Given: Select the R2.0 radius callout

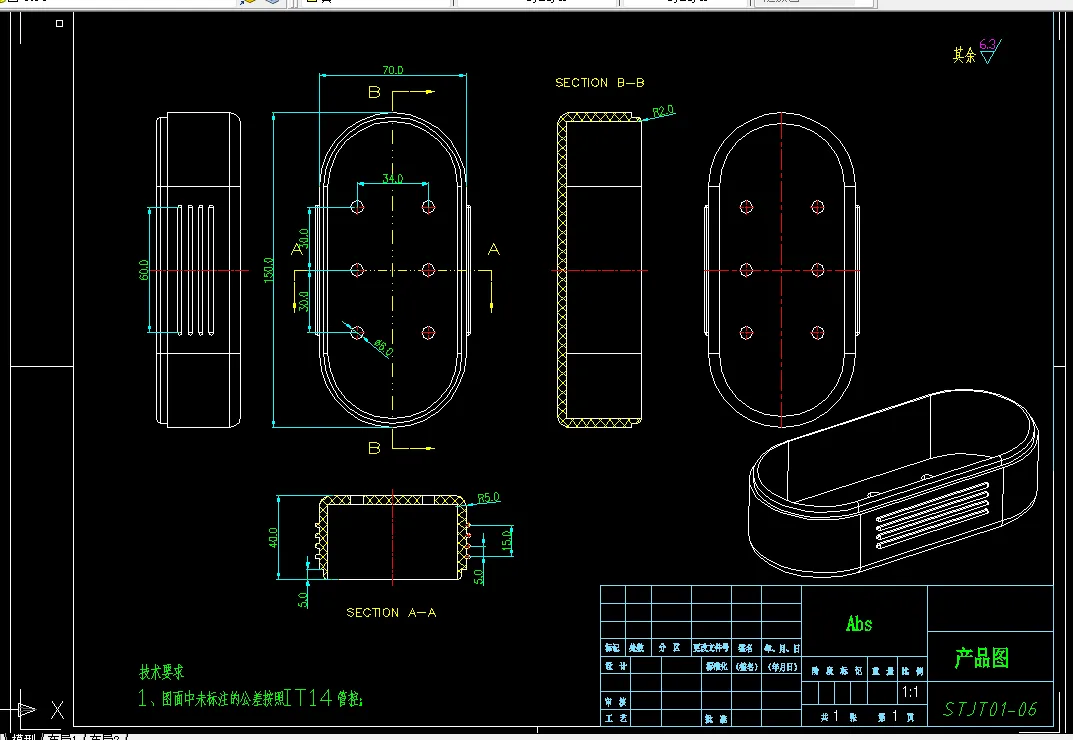Looking at the screenshot, I should point(663,111).
